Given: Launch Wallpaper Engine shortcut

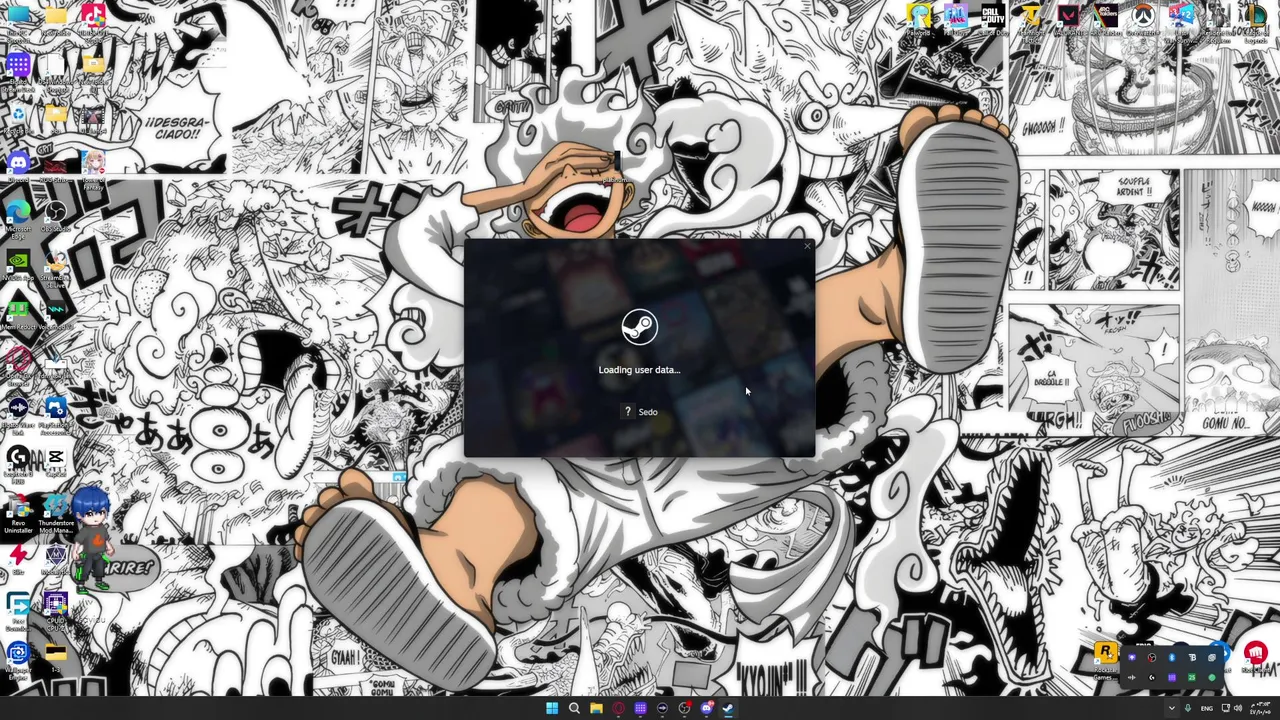Looking at the screenshot, I should [x=18, y=658].
